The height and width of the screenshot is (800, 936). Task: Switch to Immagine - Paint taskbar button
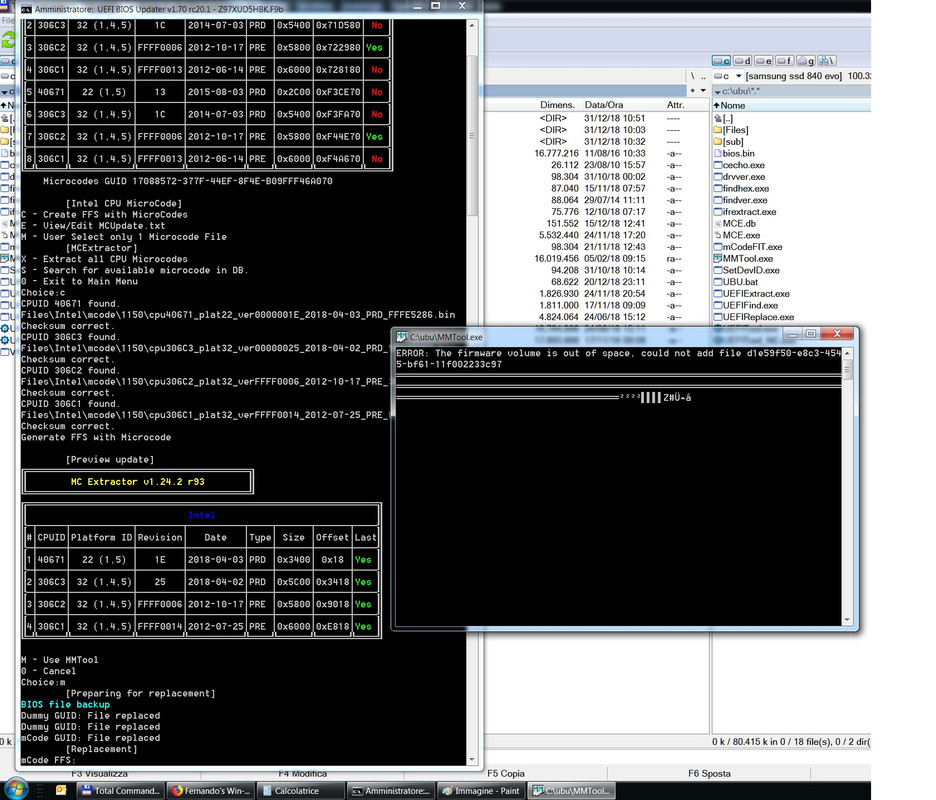click(x=481, y=790)
